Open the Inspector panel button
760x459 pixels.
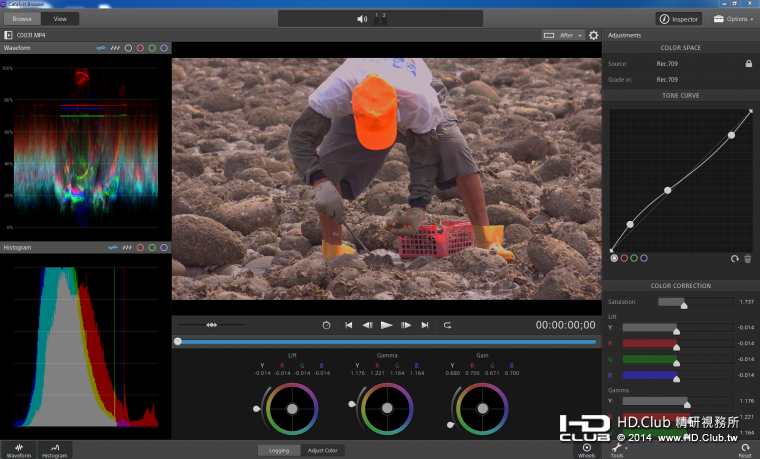[x=679, y=19]
